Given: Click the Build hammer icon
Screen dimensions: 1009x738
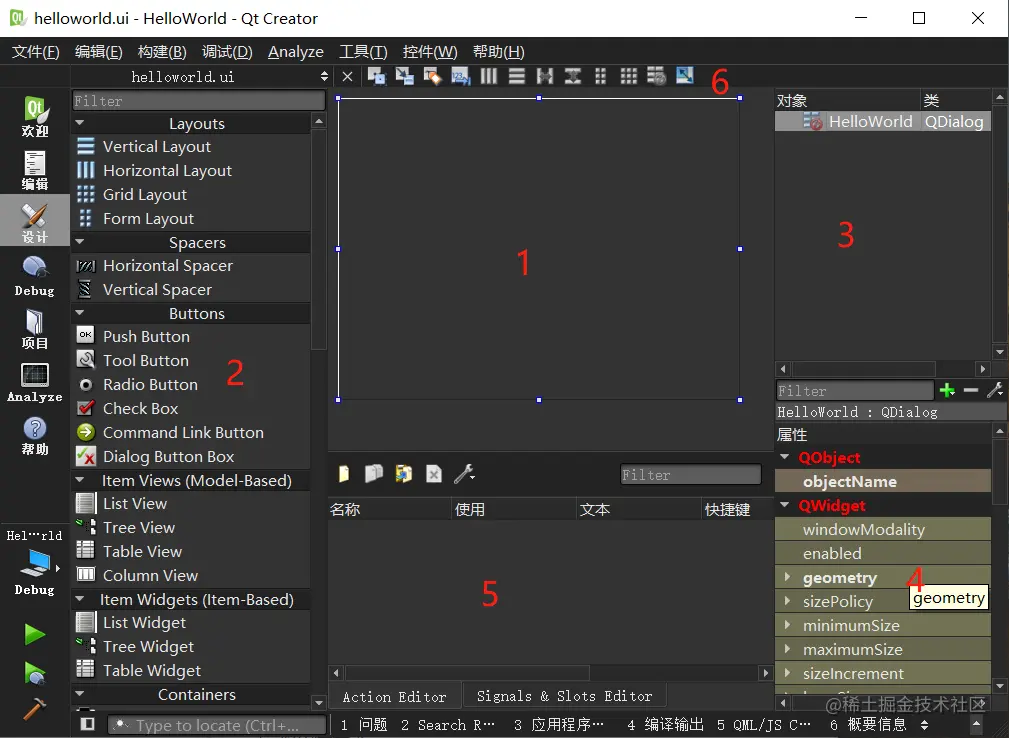Looking at the screenshot, I should pyautogui.click(x=35, y=710).
